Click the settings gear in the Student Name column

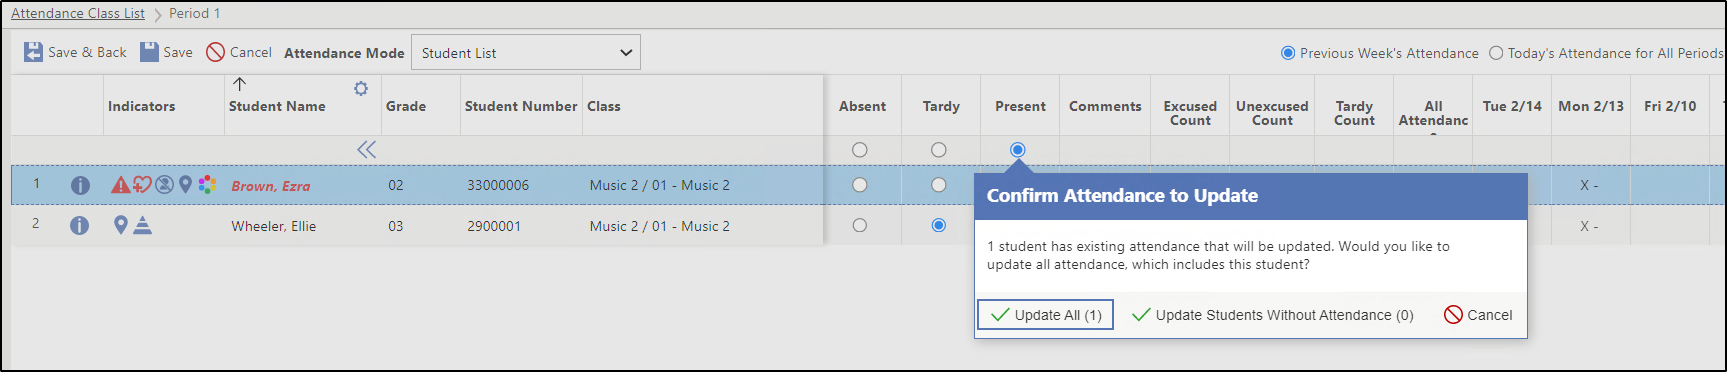[x=361, y=89]
